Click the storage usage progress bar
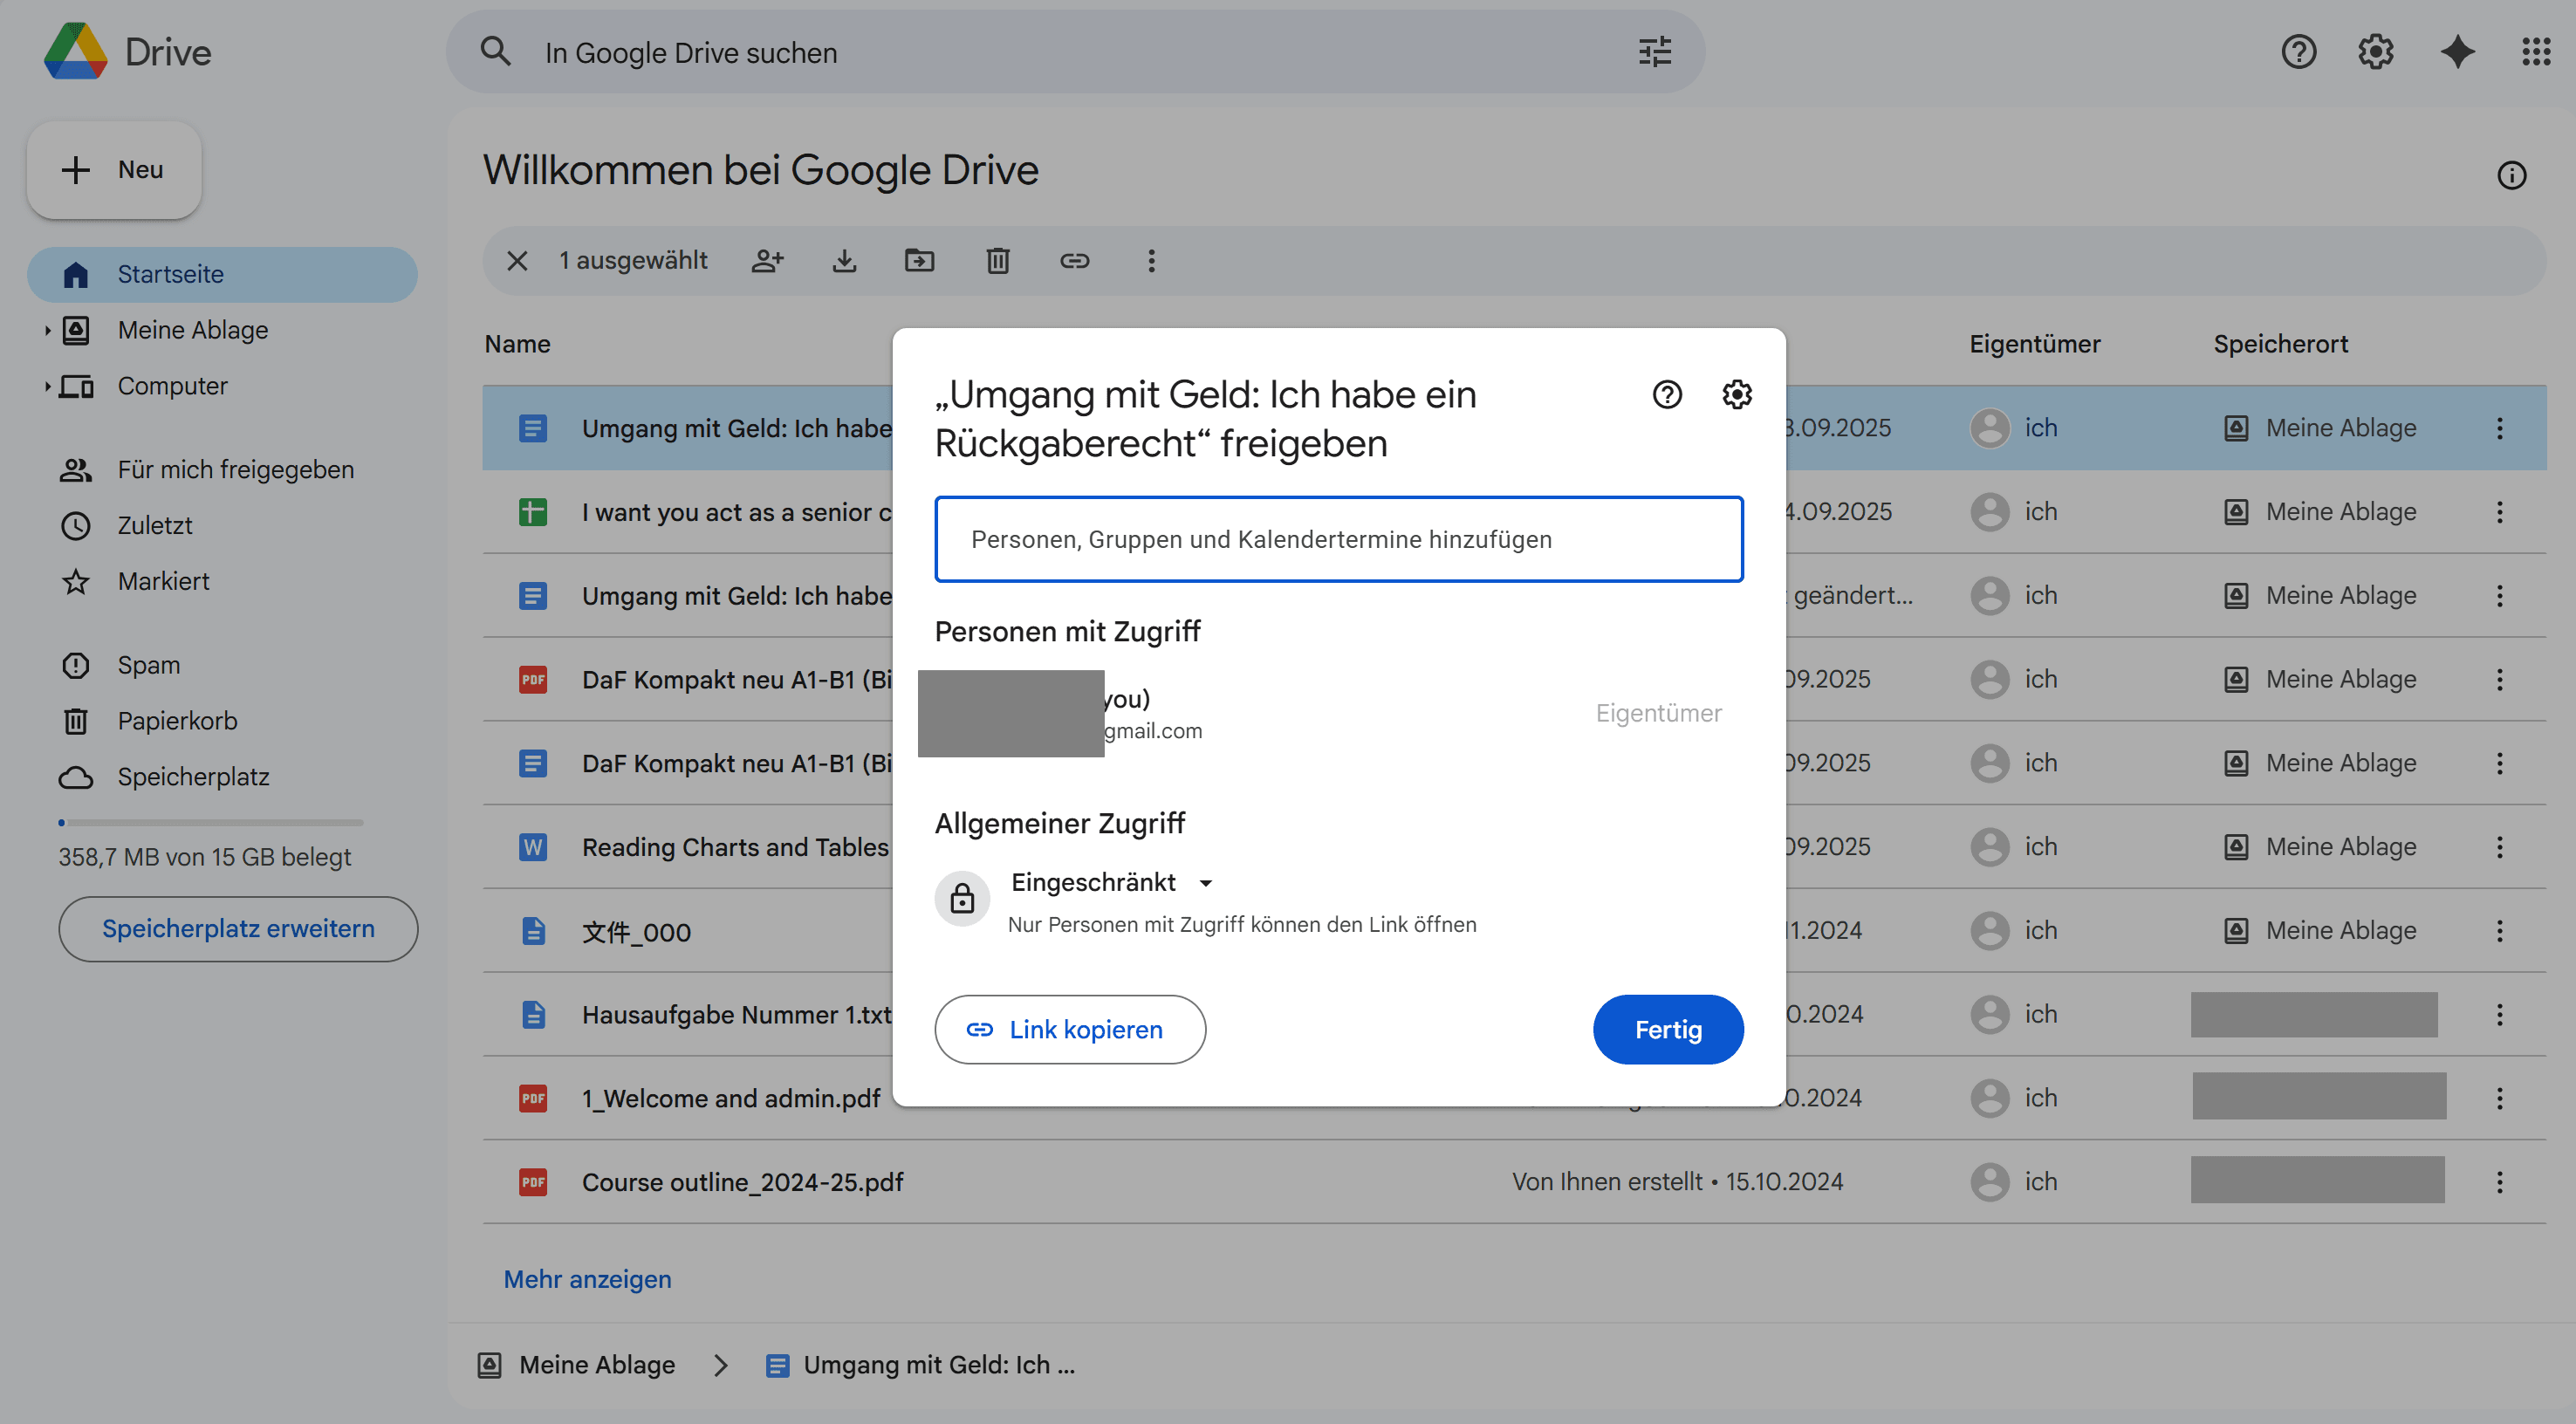2576x1424 pixels. tap(211, 822)
